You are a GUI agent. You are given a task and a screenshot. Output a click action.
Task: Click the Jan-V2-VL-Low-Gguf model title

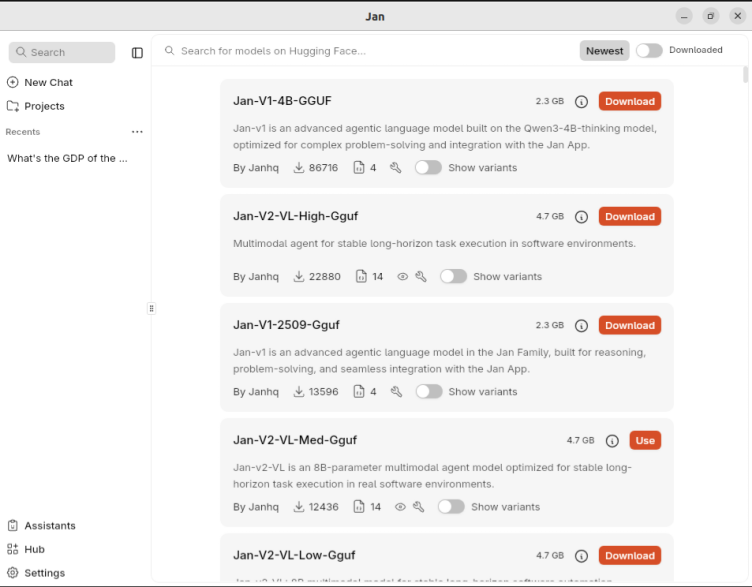pyautogui.click(x=294, y=555)
